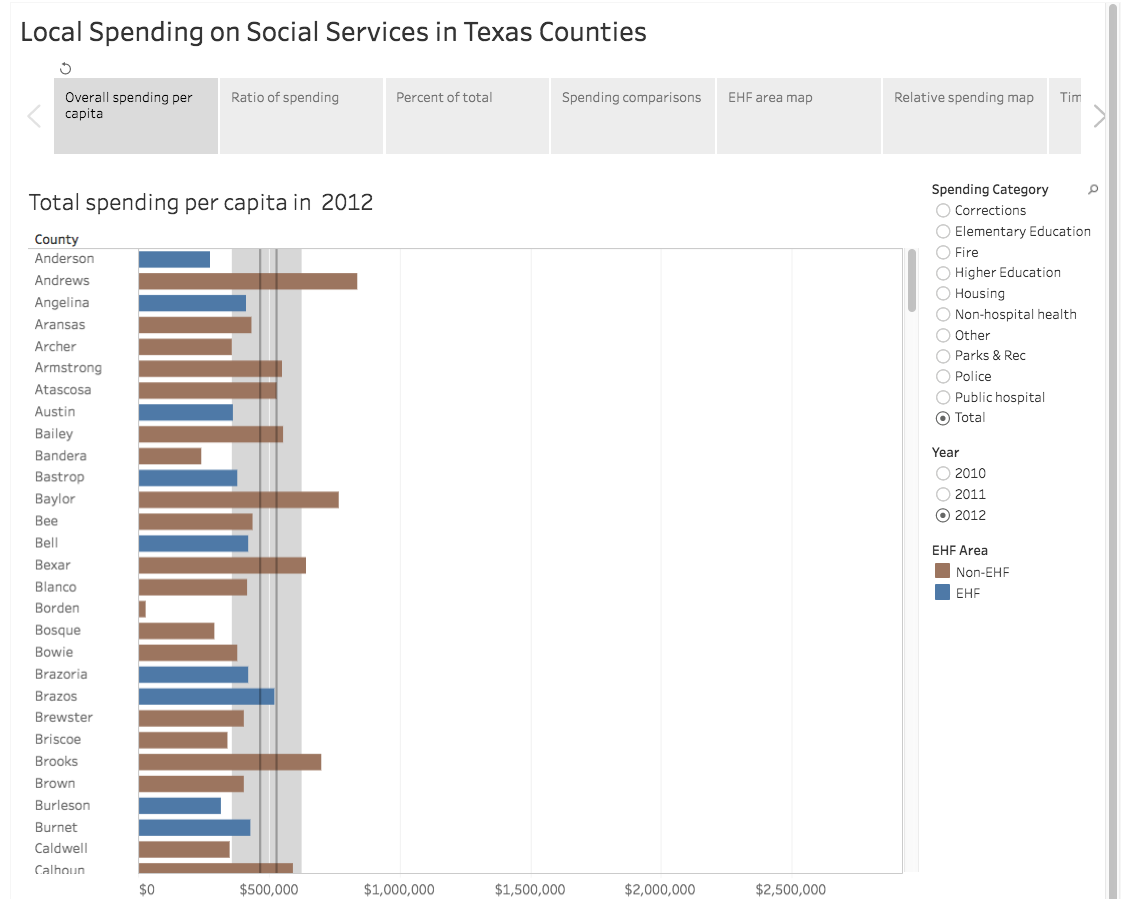
Task: Go to next story point arrow
Action: (x=1099, y=116)
